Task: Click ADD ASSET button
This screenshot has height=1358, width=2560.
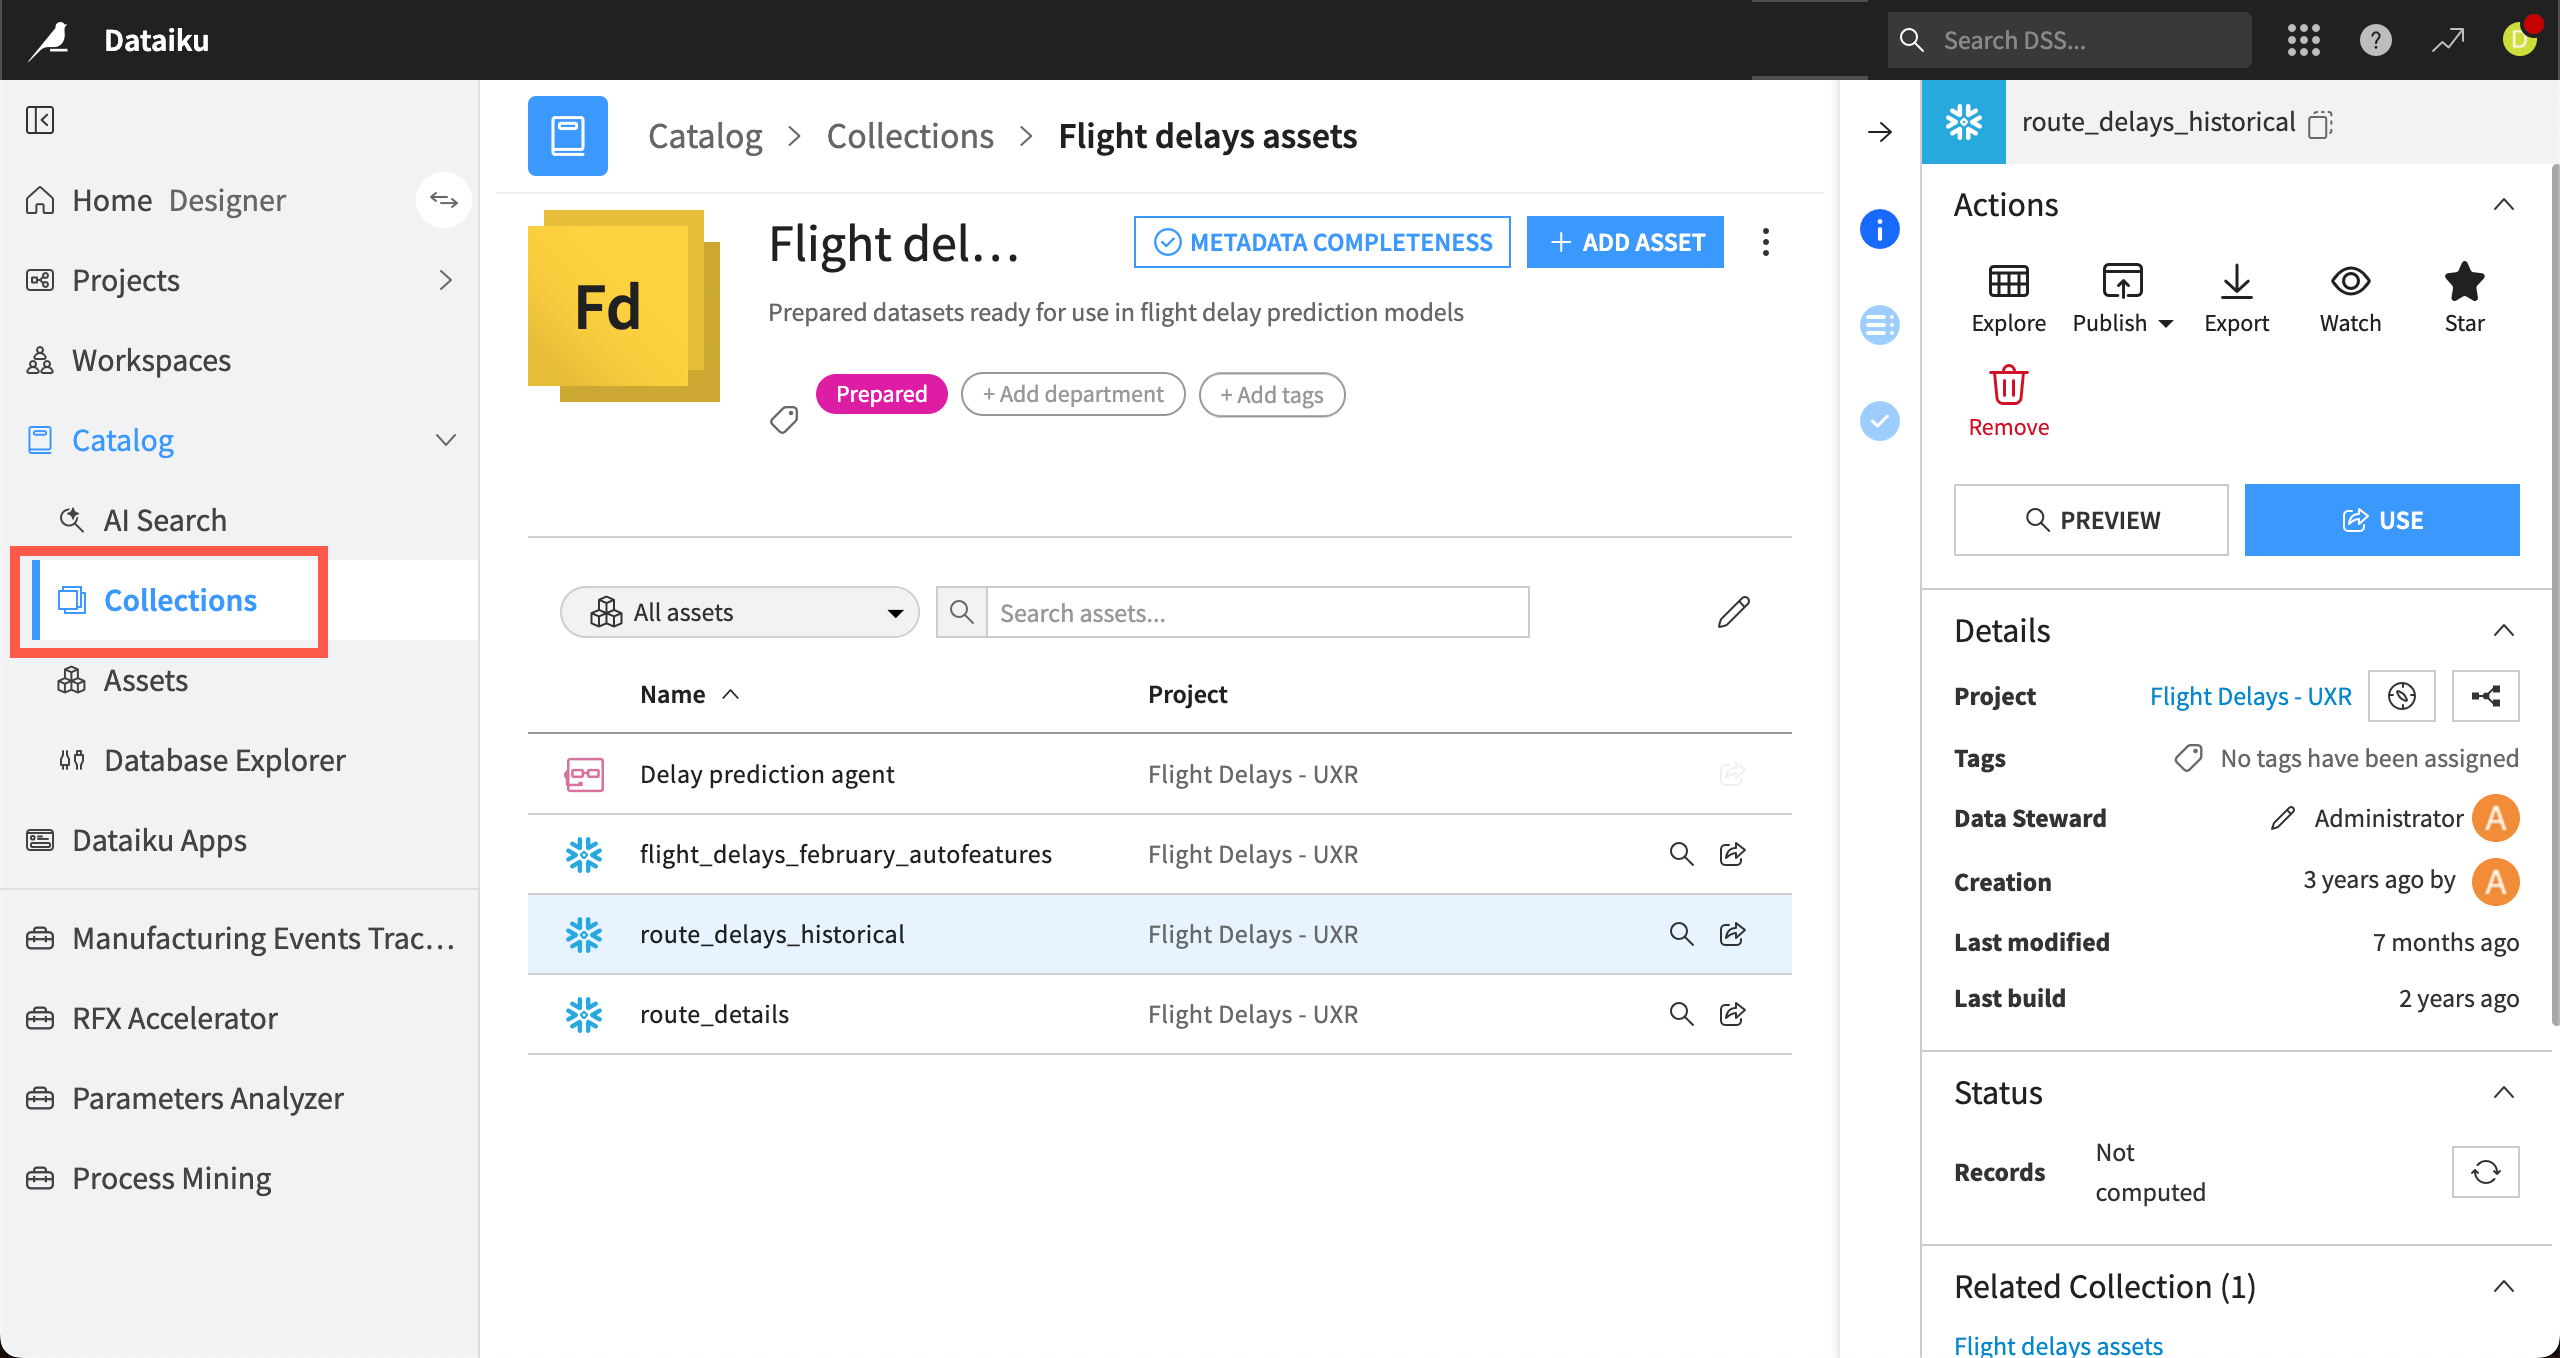Action: 1625,242
